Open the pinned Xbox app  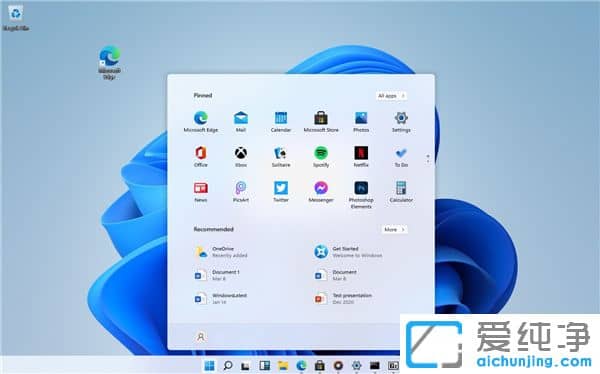click(x=241, y=157)
